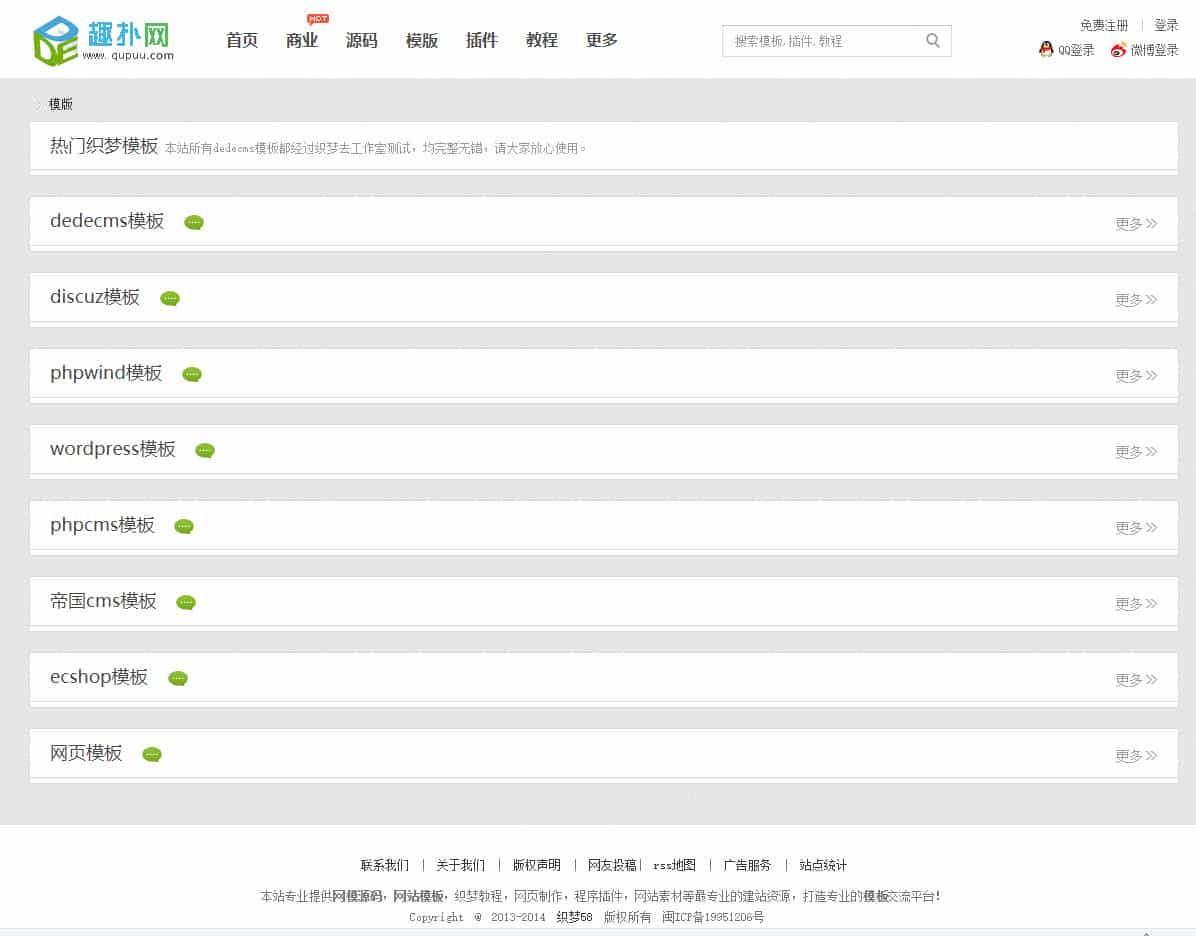
Task: Click the 热门织梦模板 heading
Action: 104,146
